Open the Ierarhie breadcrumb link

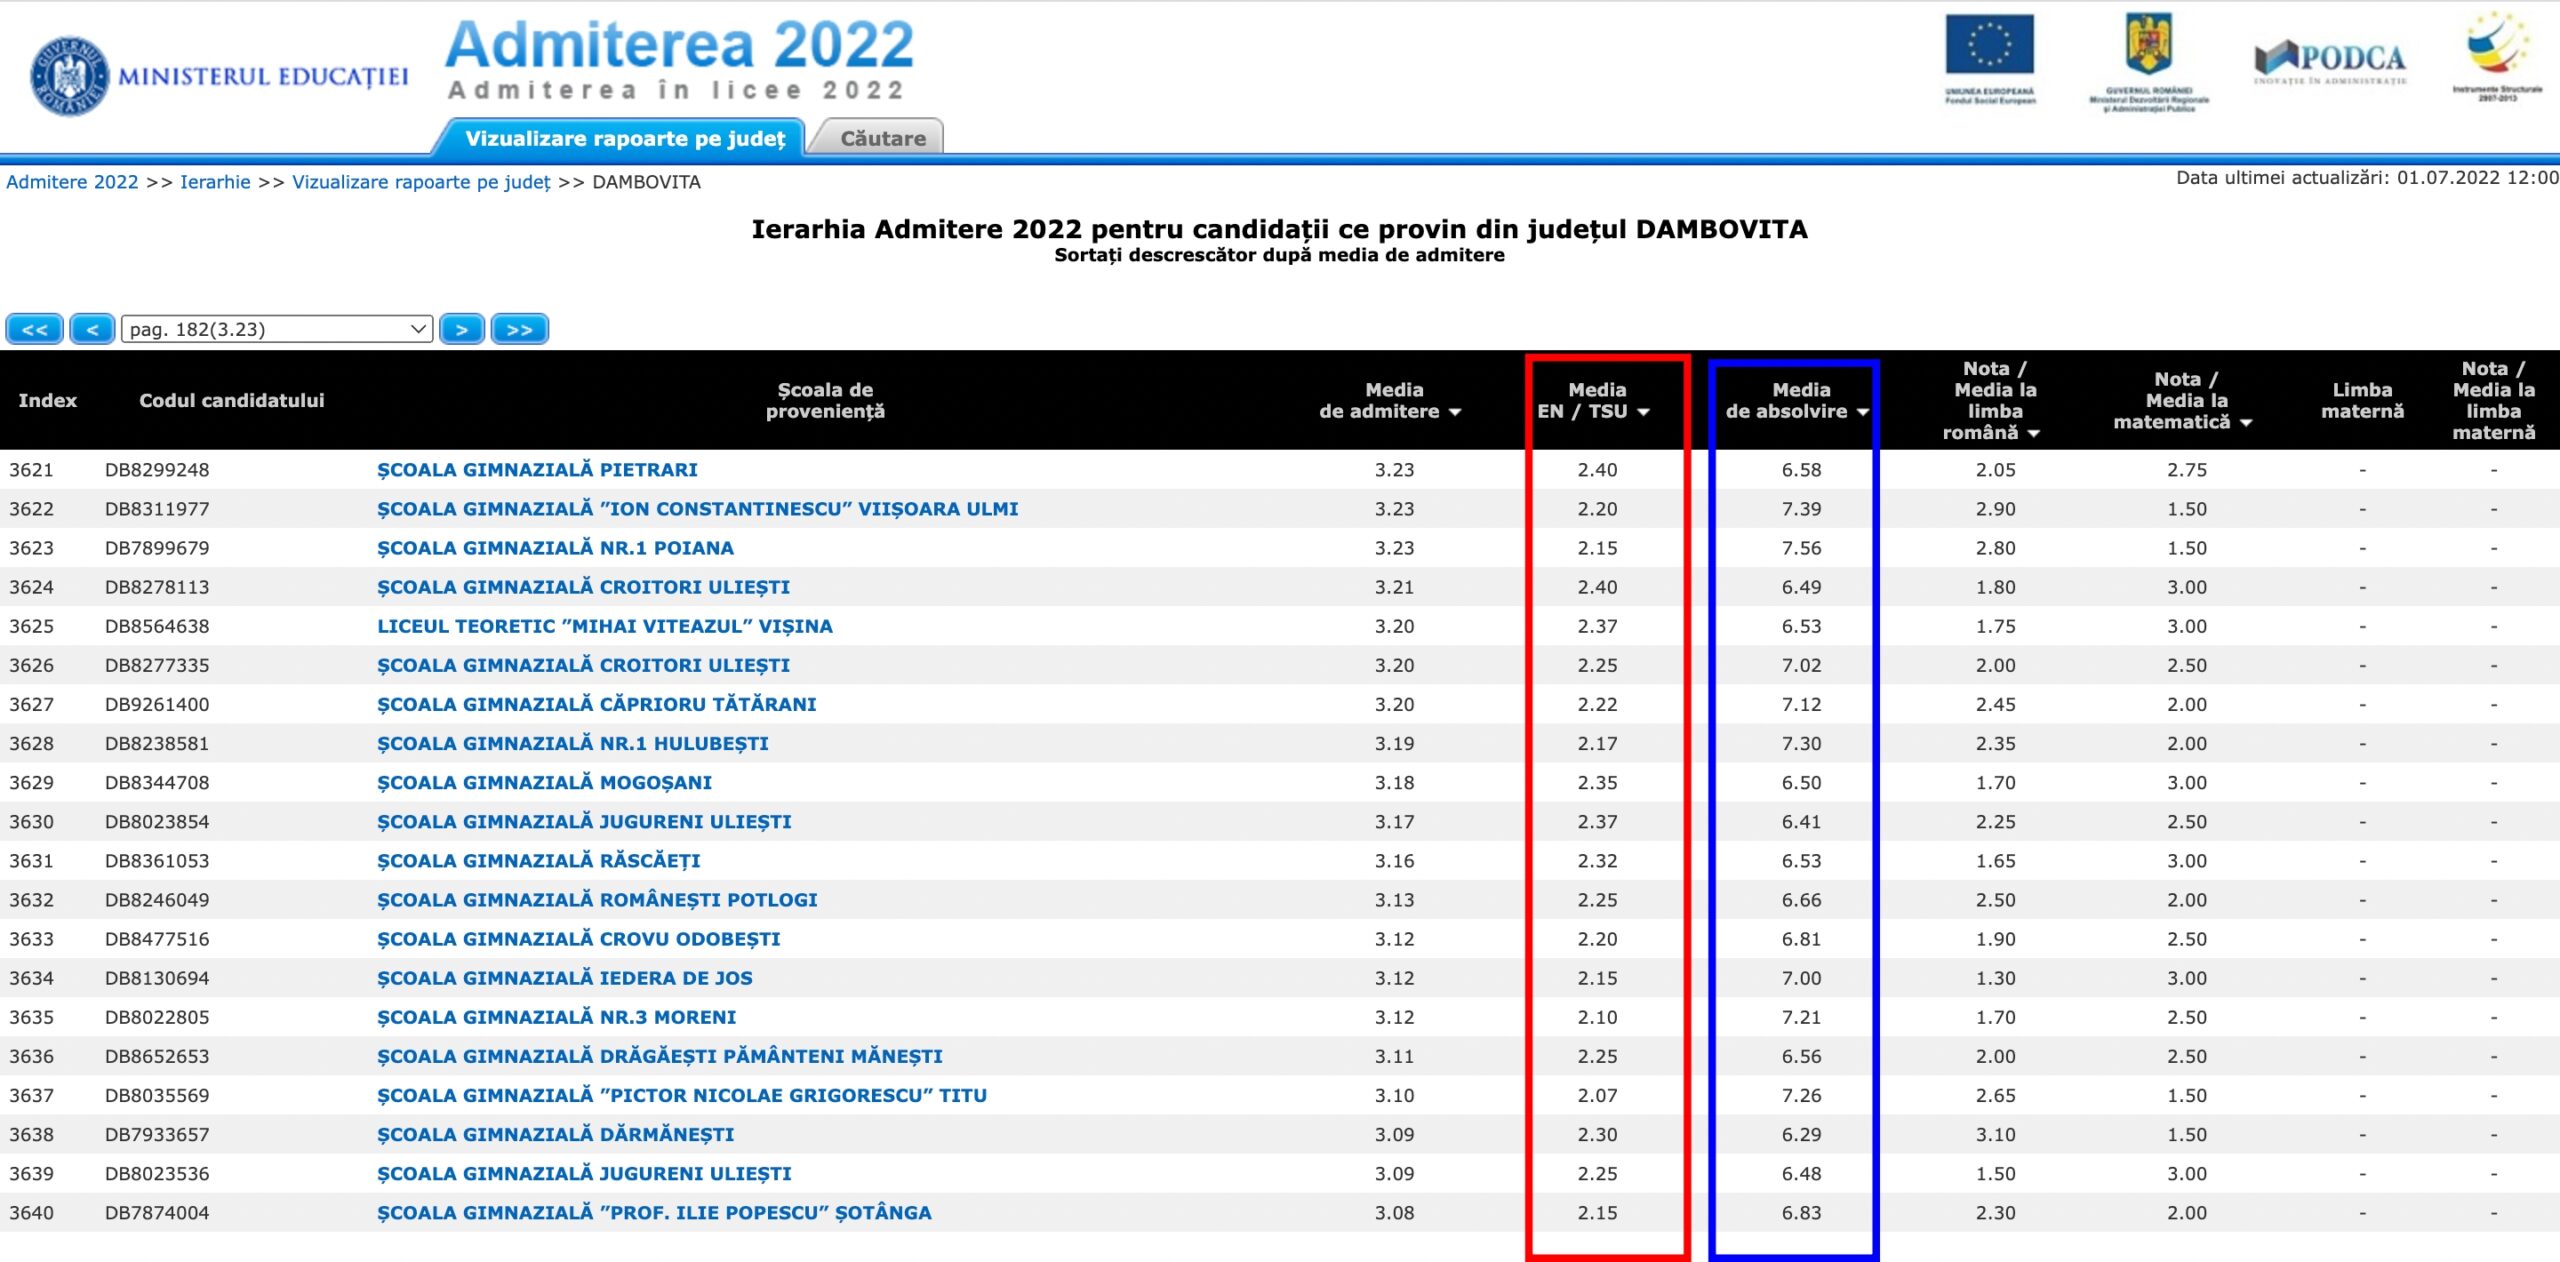[215, 182]
